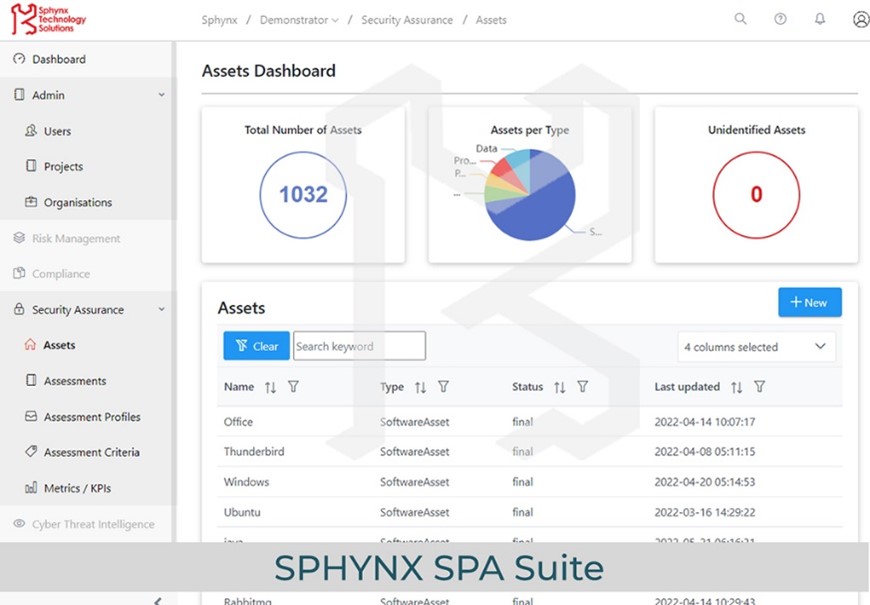870x605 pixels.
Task: Click the search magnifier icon in header
Action: pyautogui.click(x=740, y=19)
